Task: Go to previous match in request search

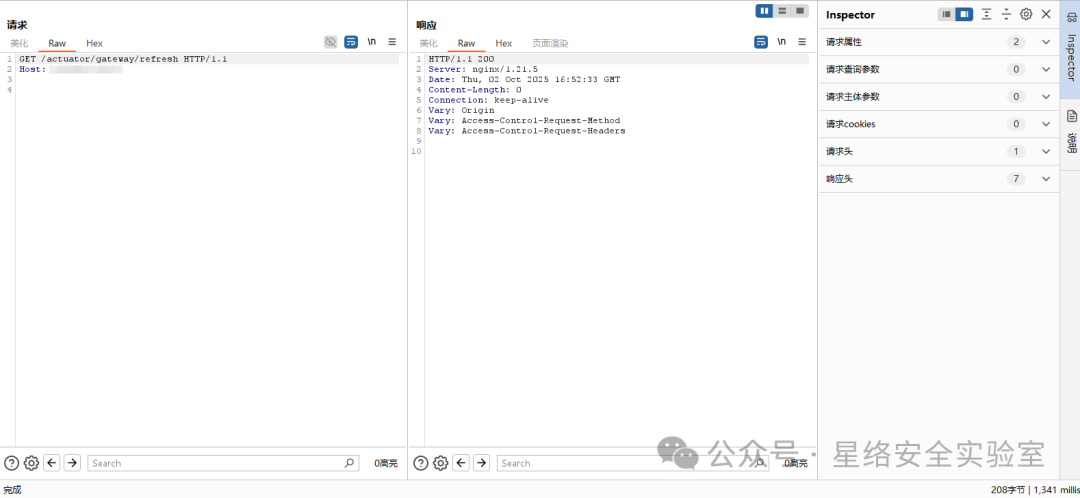Action: point(52,463)
